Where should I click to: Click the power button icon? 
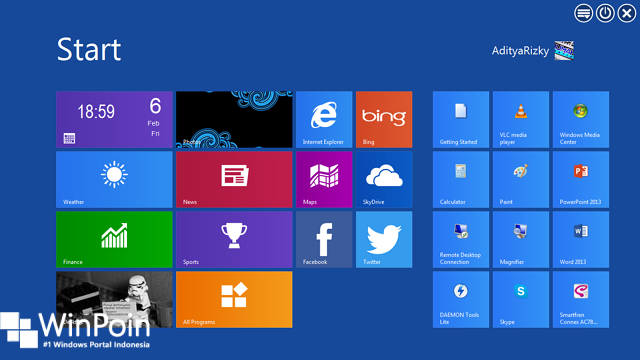pyautogui.click(x=605, y=13)
